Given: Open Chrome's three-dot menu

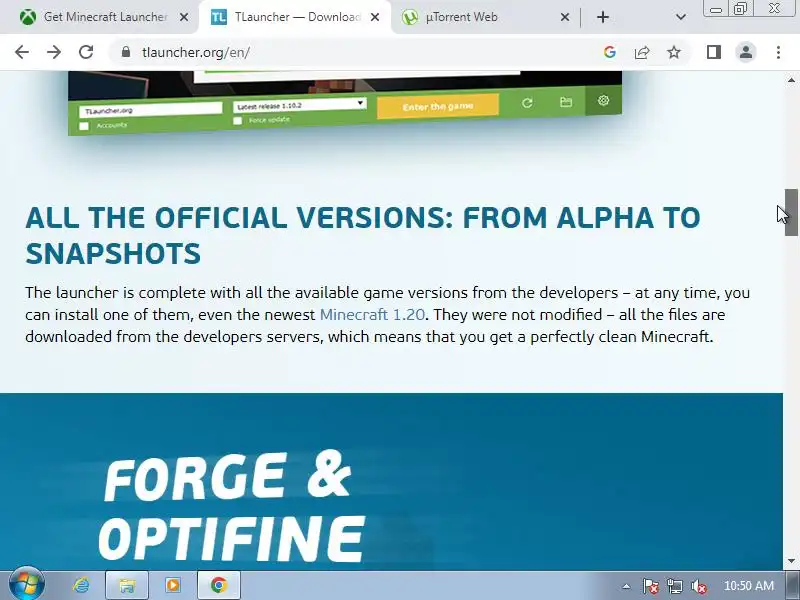Looking at the screenshot, I should [x=778, y=52].
